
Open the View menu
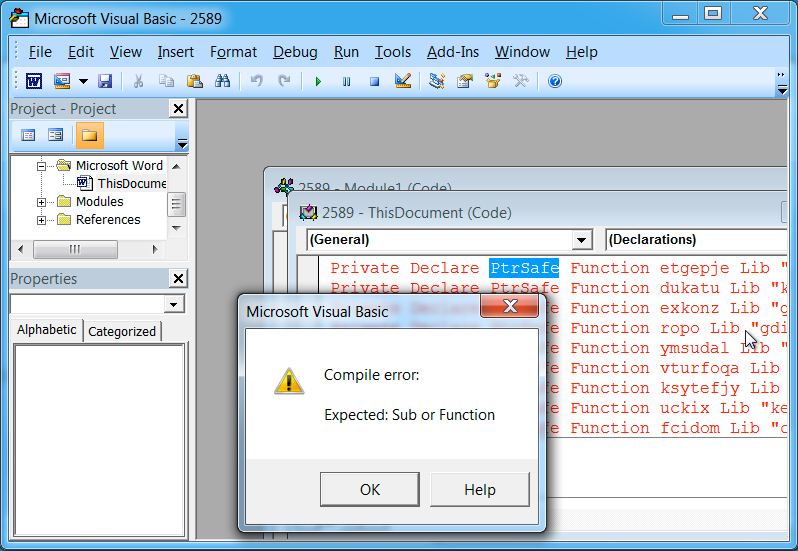[x=126, y=52]
